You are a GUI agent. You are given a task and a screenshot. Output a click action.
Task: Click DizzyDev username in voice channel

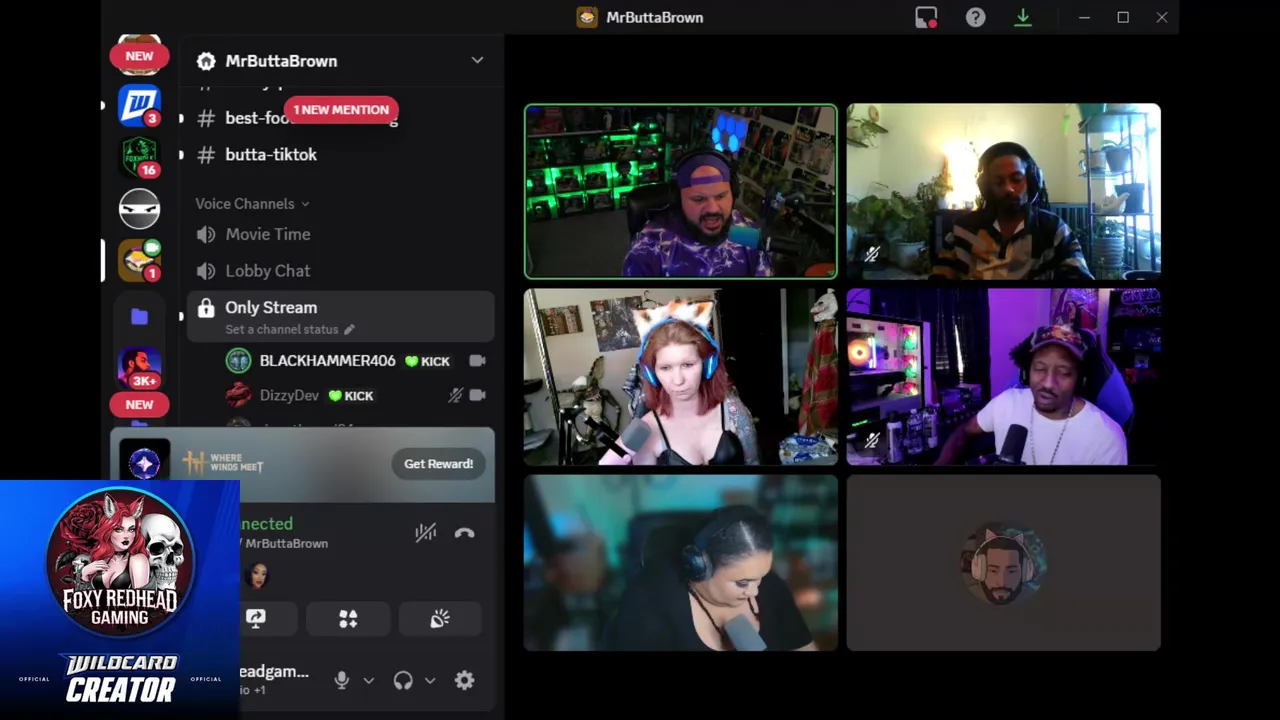click(289, 395)
